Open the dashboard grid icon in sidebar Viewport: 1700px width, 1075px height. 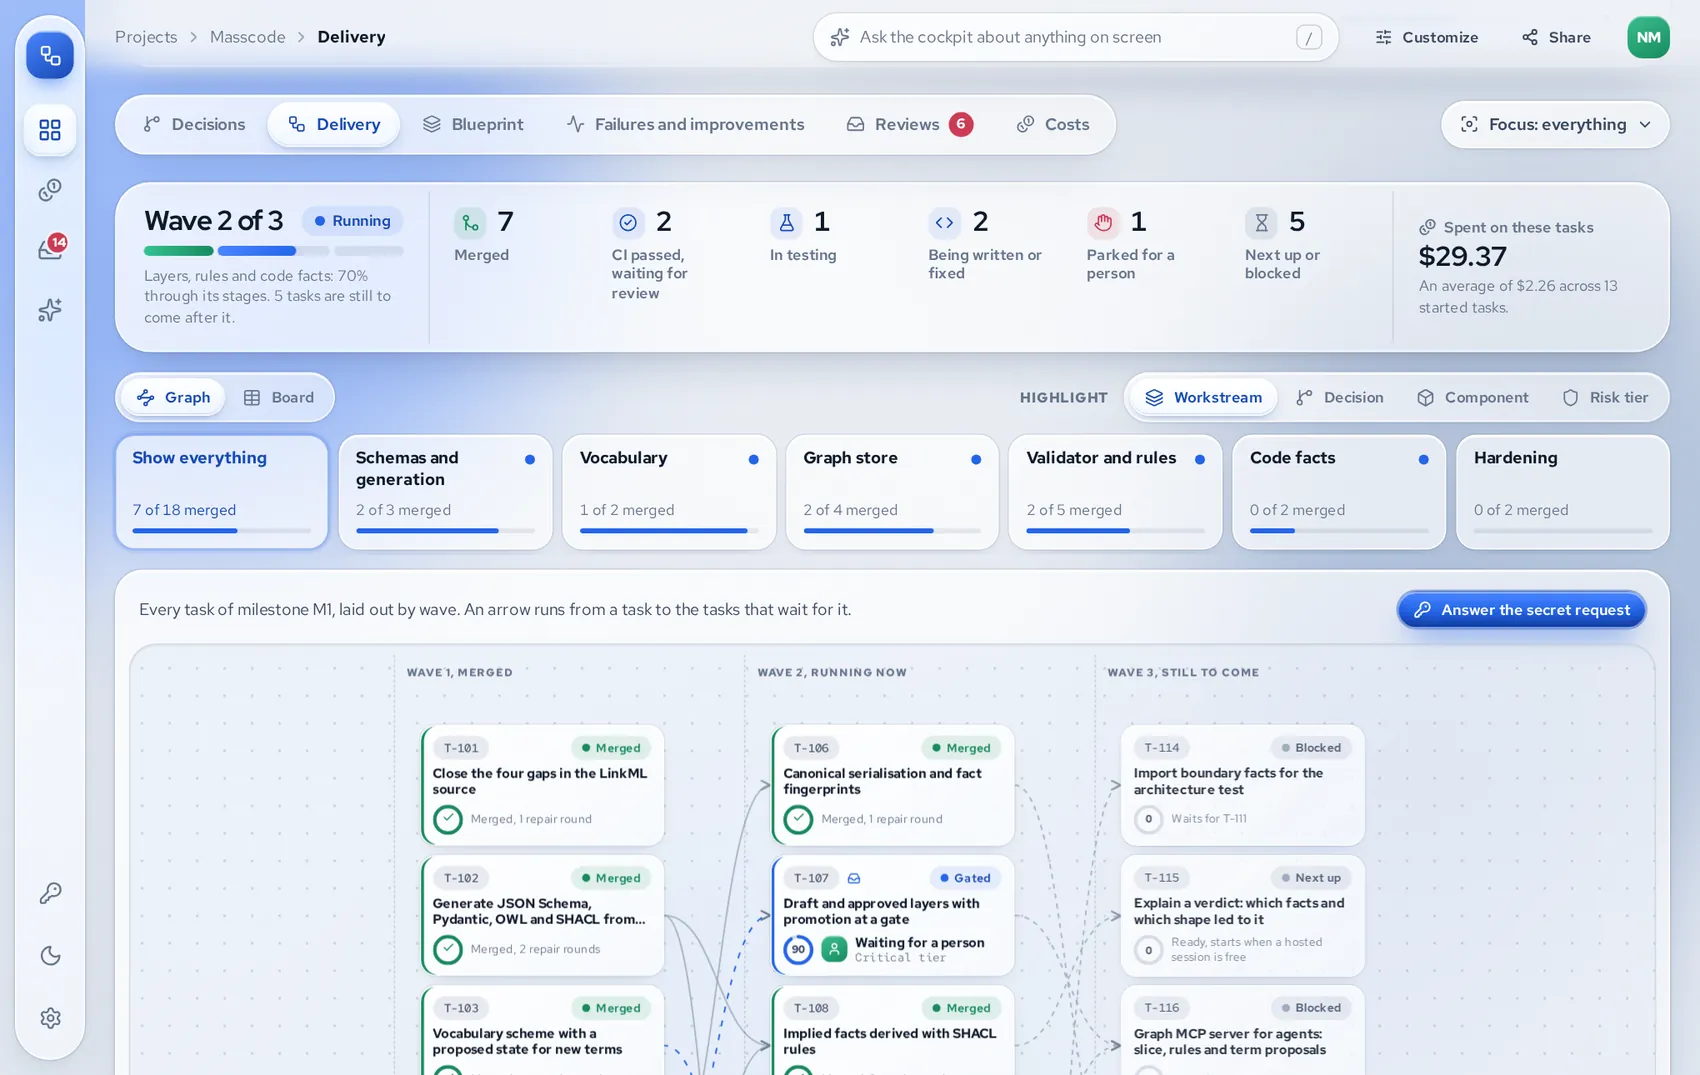(50, 130)
